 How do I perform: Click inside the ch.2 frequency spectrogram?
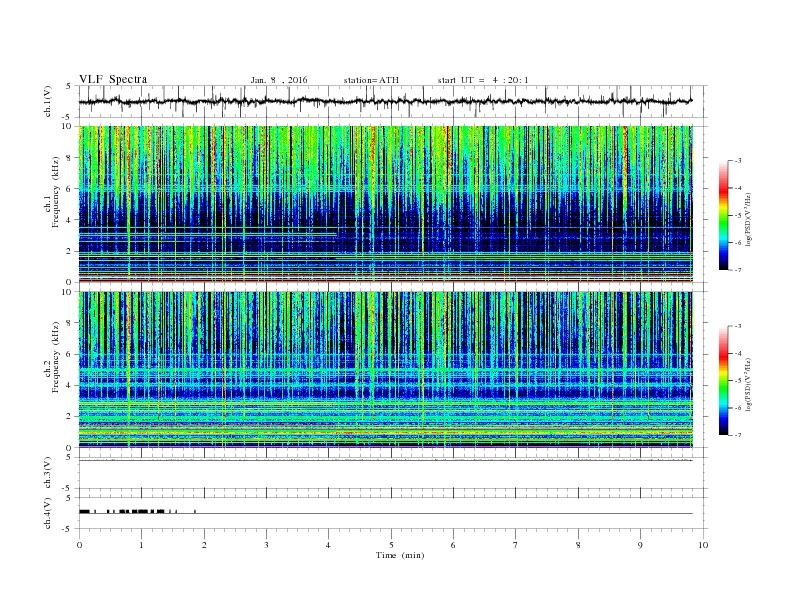point(386,370)
